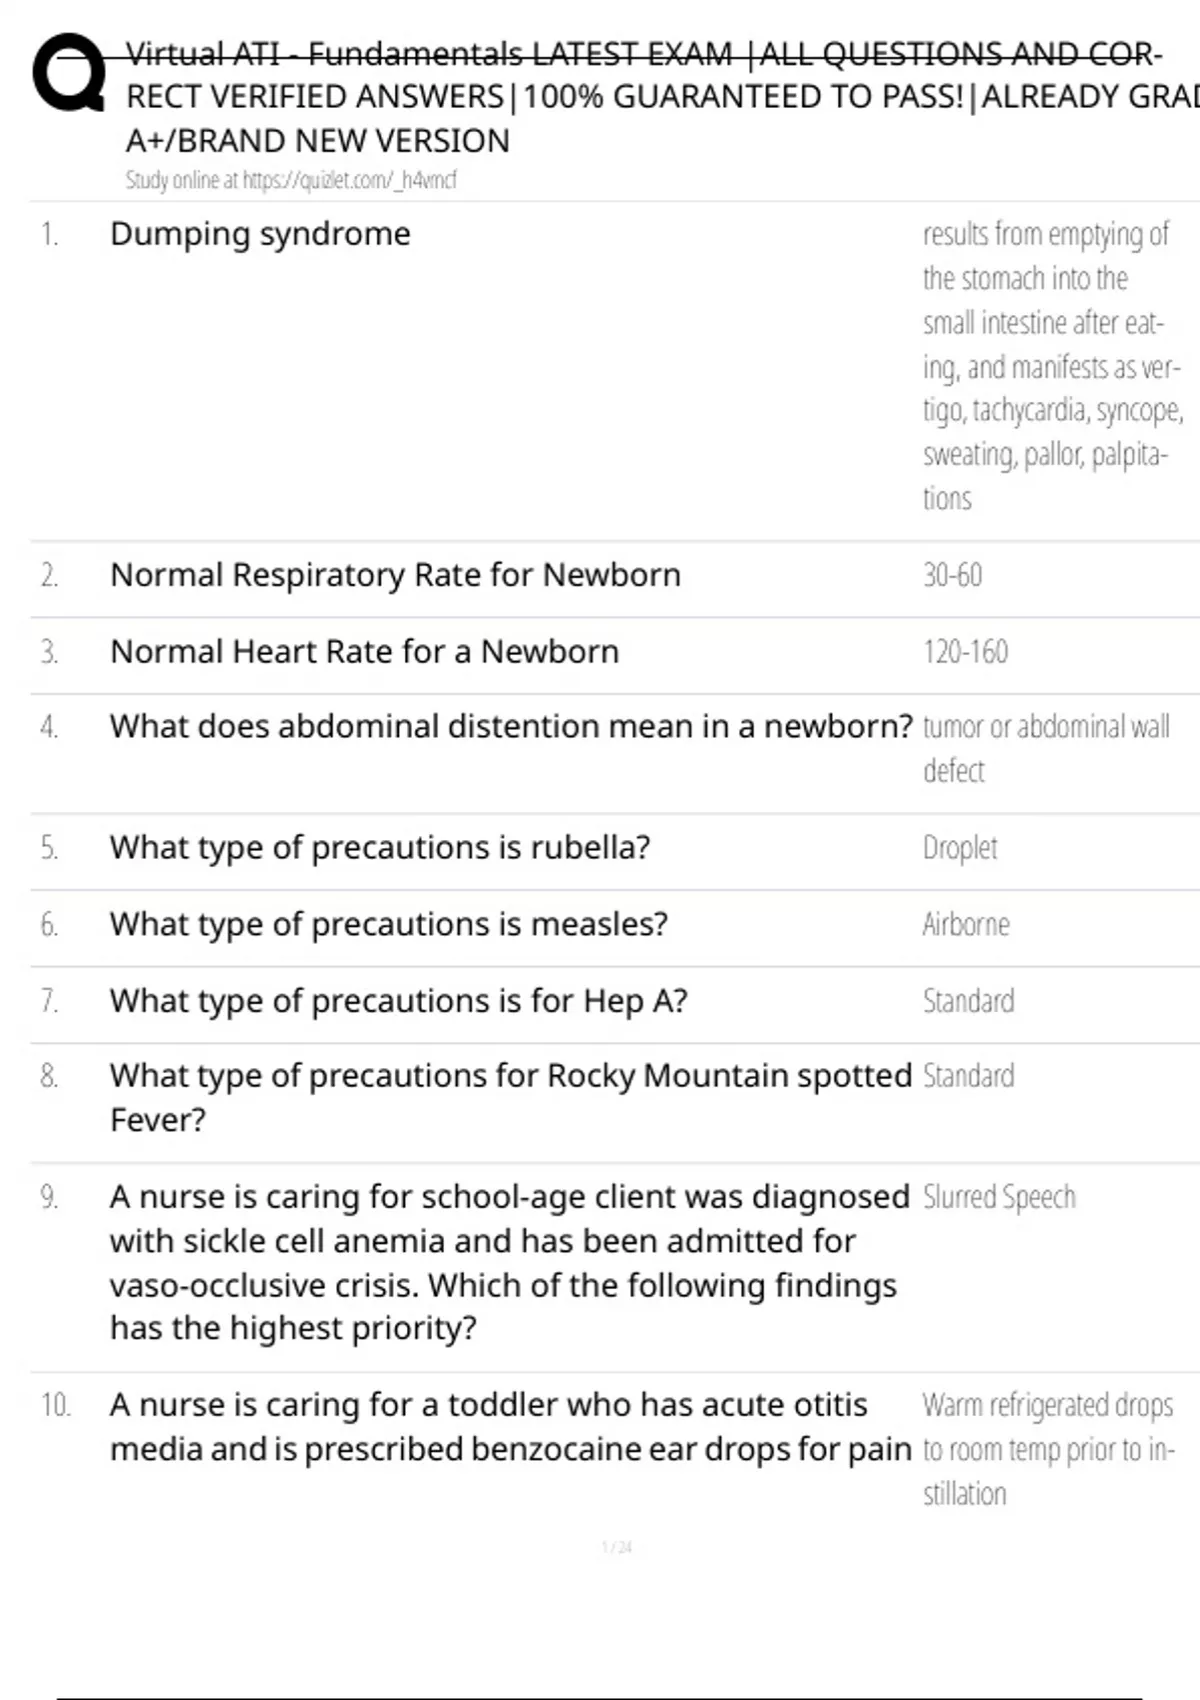Open the quizlet.com study online link
This screenshot has height=1700, width=1200.
point(290,180)
